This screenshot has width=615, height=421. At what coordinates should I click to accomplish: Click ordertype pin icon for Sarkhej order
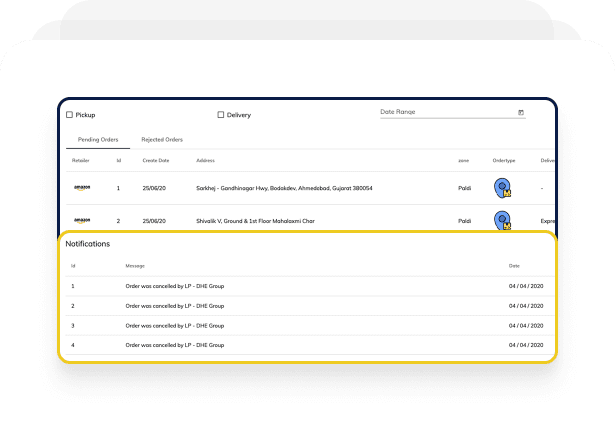point(502,188)
